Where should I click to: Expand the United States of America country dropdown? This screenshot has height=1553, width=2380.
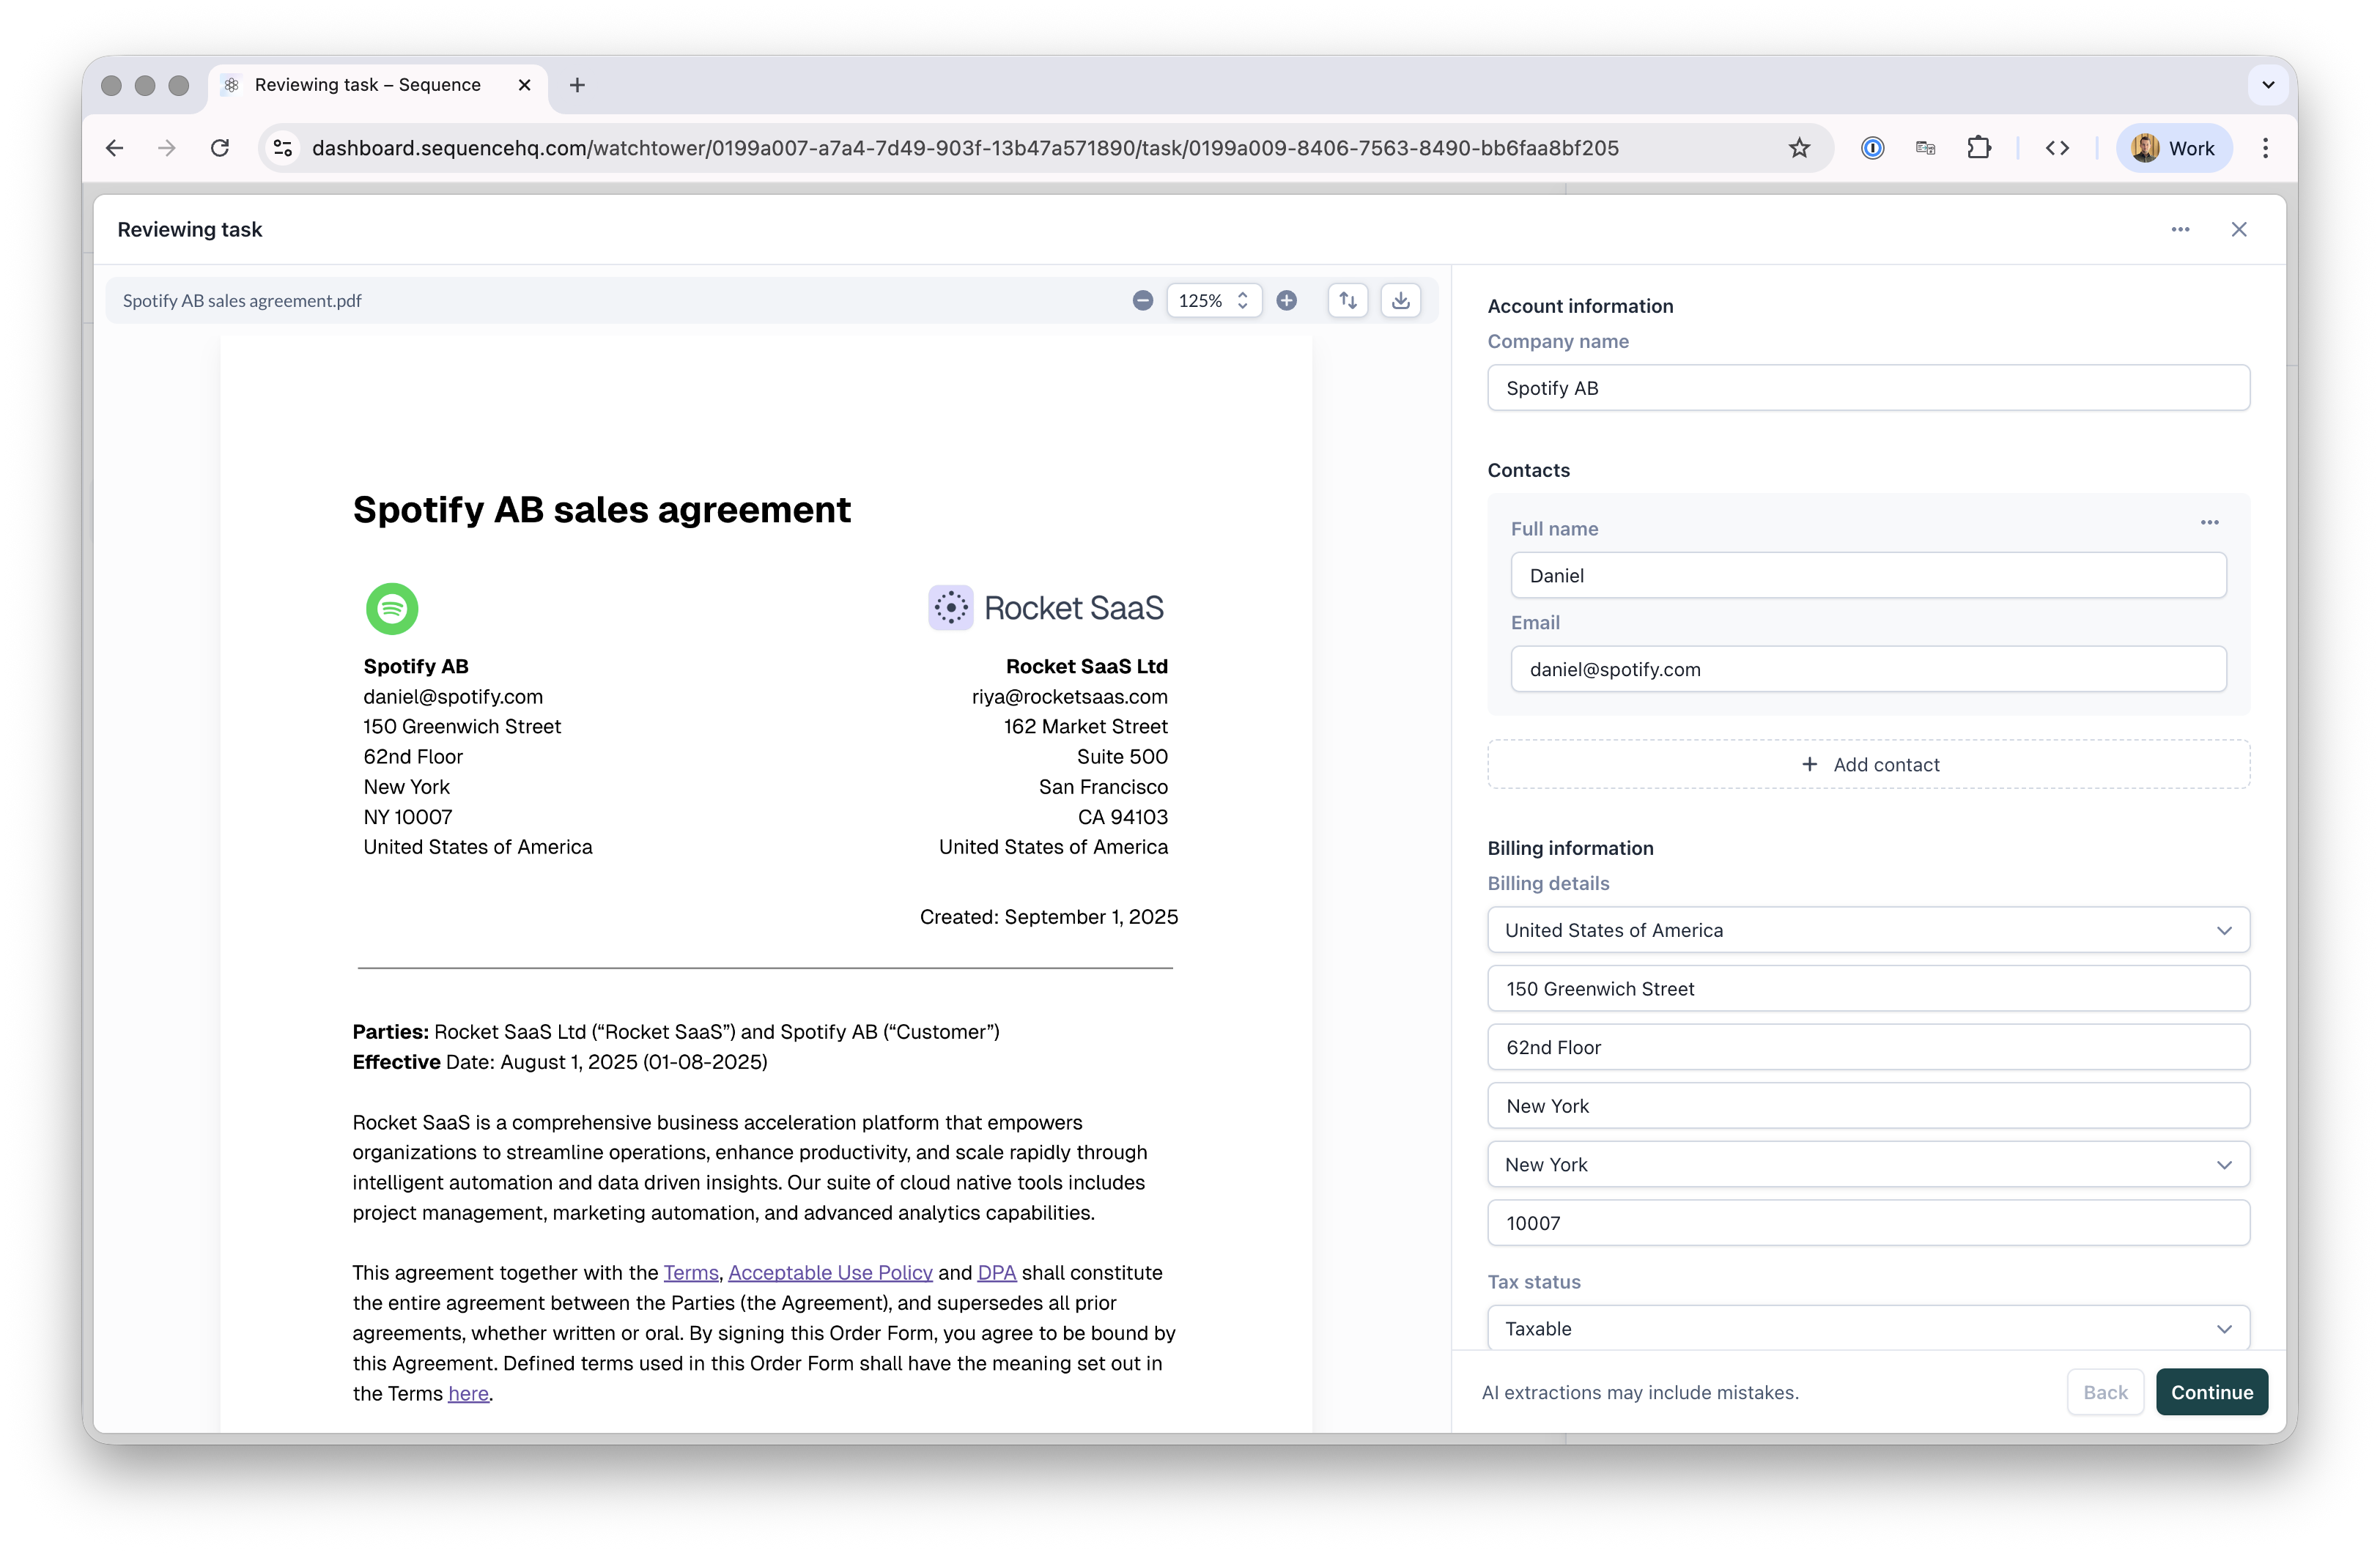(1867, 930)
